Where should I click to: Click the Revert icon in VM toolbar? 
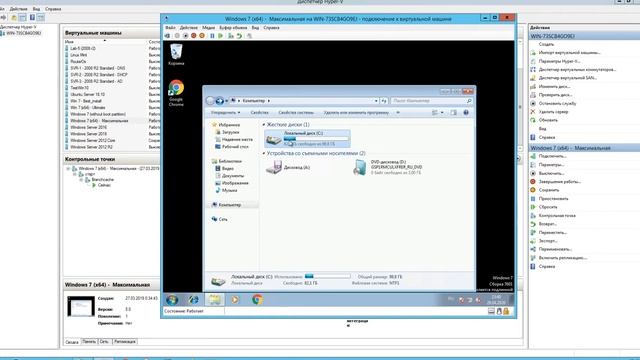pos(239,36)
